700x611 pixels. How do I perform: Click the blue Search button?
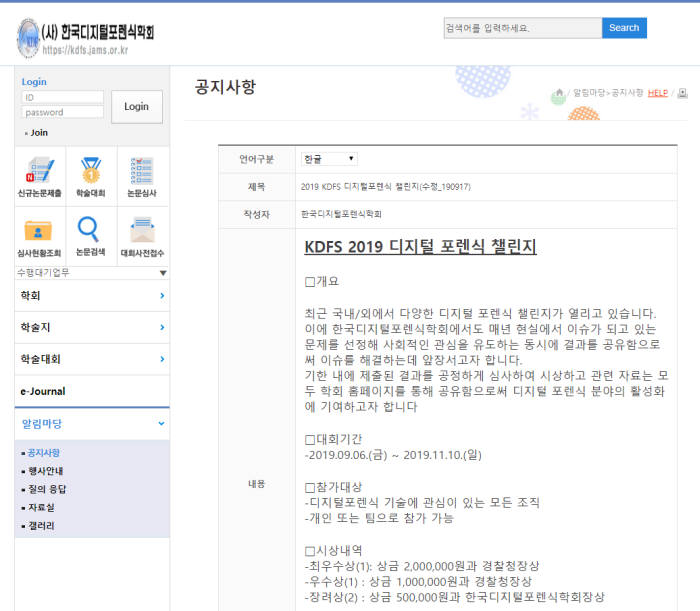624,28
